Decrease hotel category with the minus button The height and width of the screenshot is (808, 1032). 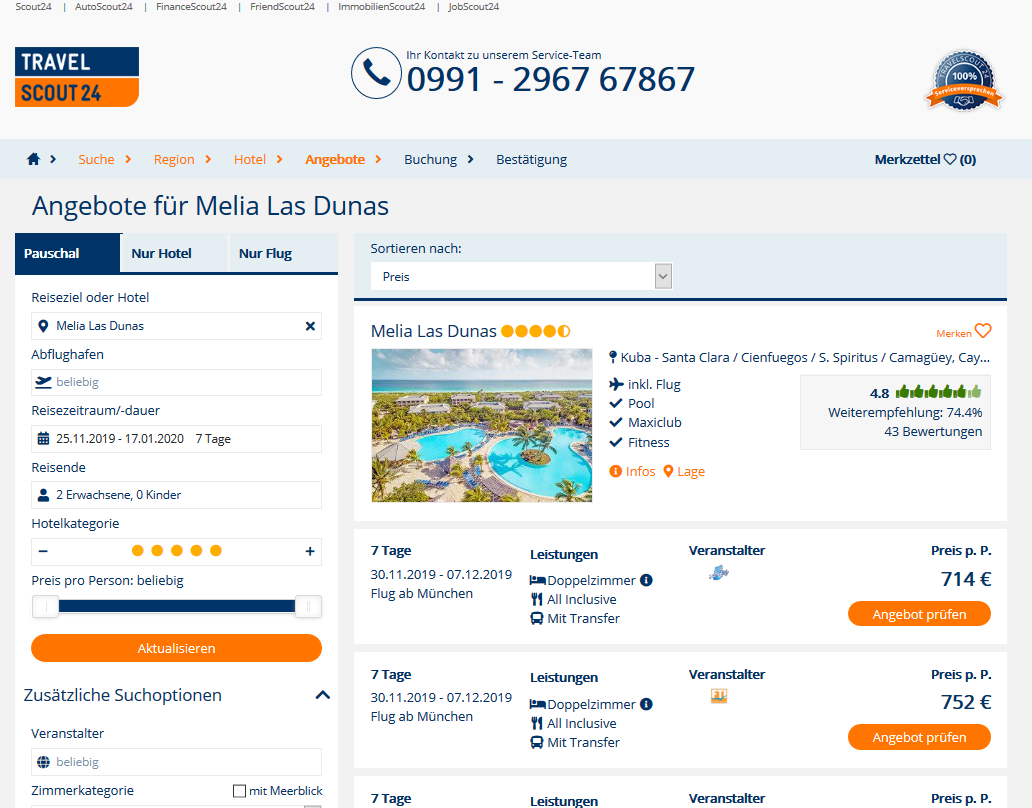(x=43, y=551)
